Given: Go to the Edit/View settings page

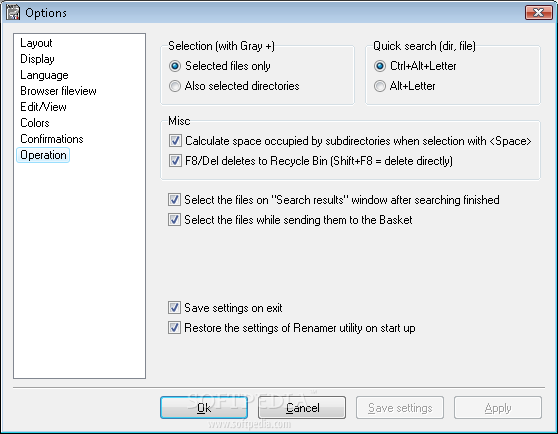Looking at the screenshot, I should point(43,107).
